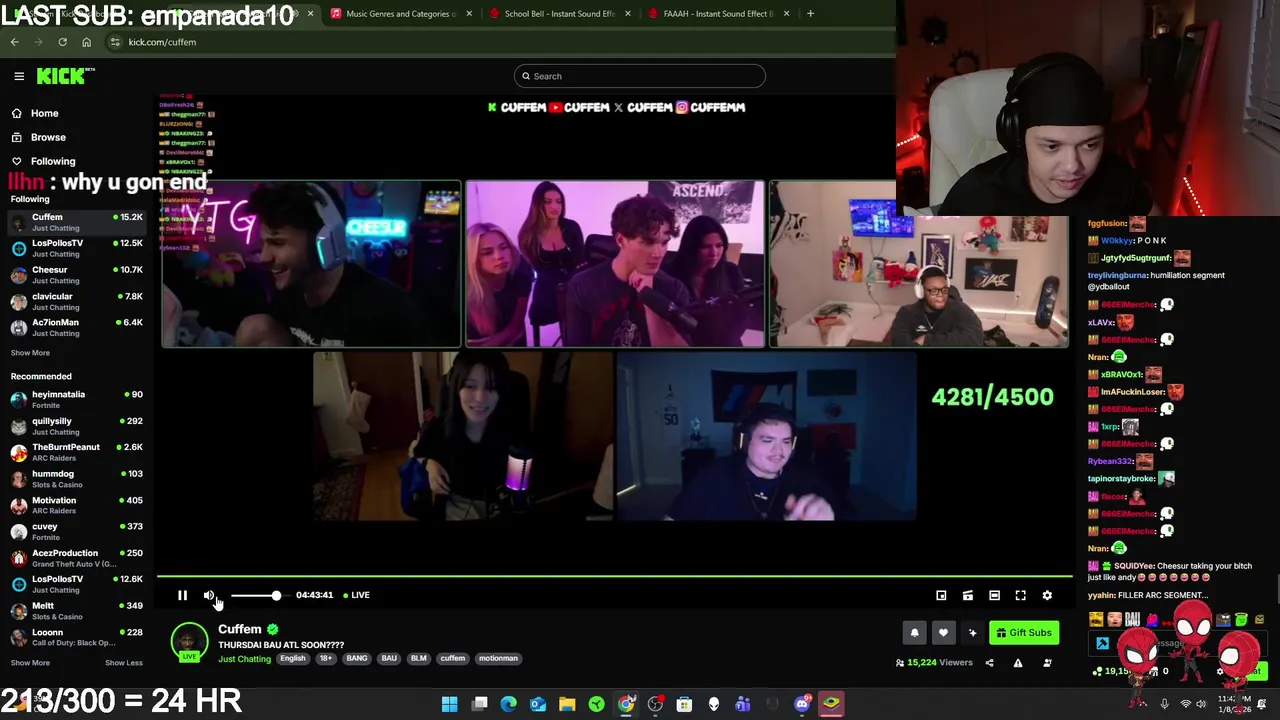Toggle theater mode in the player
This screenshot has height=720, width=1280.
tap(994, 595)
